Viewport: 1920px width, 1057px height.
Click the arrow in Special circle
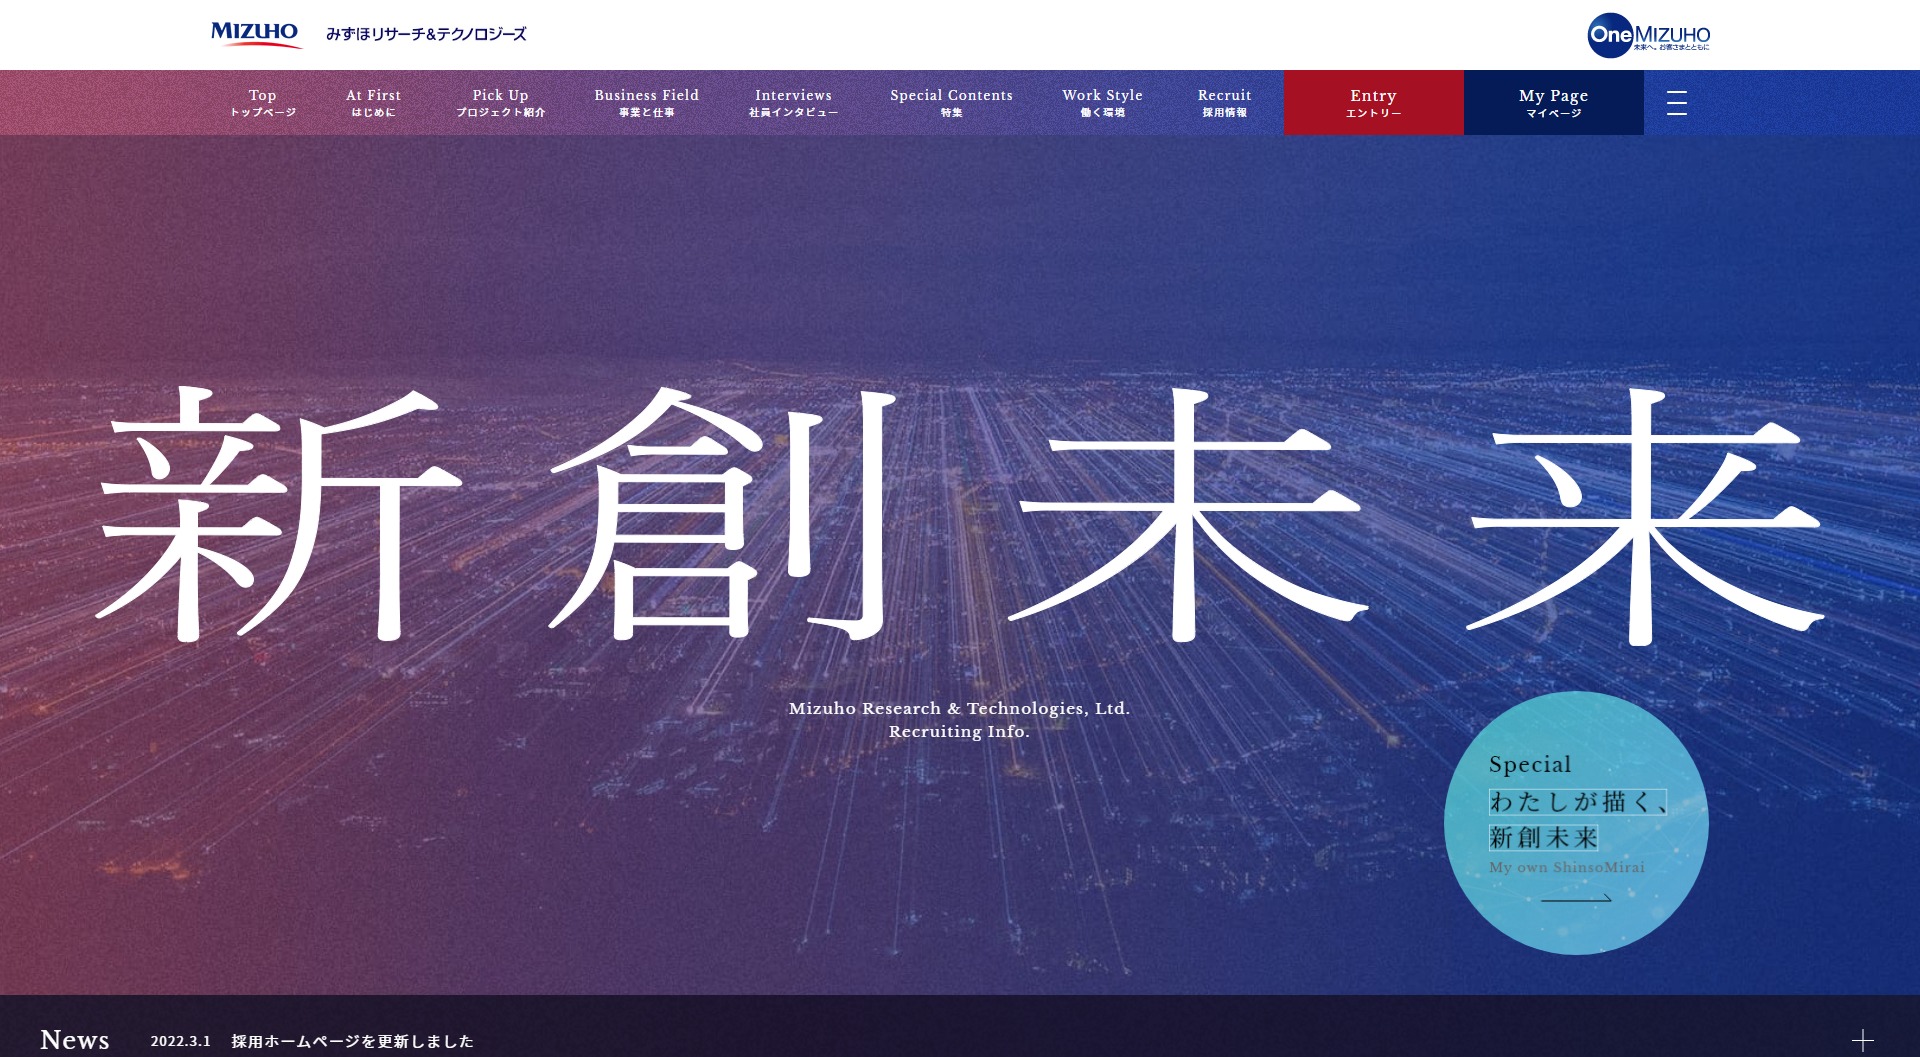point(1575,899)
